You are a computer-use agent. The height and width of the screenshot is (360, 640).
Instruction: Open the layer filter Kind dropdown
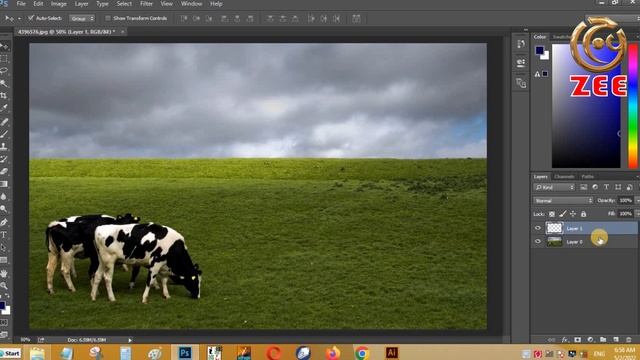coord(554,187)
